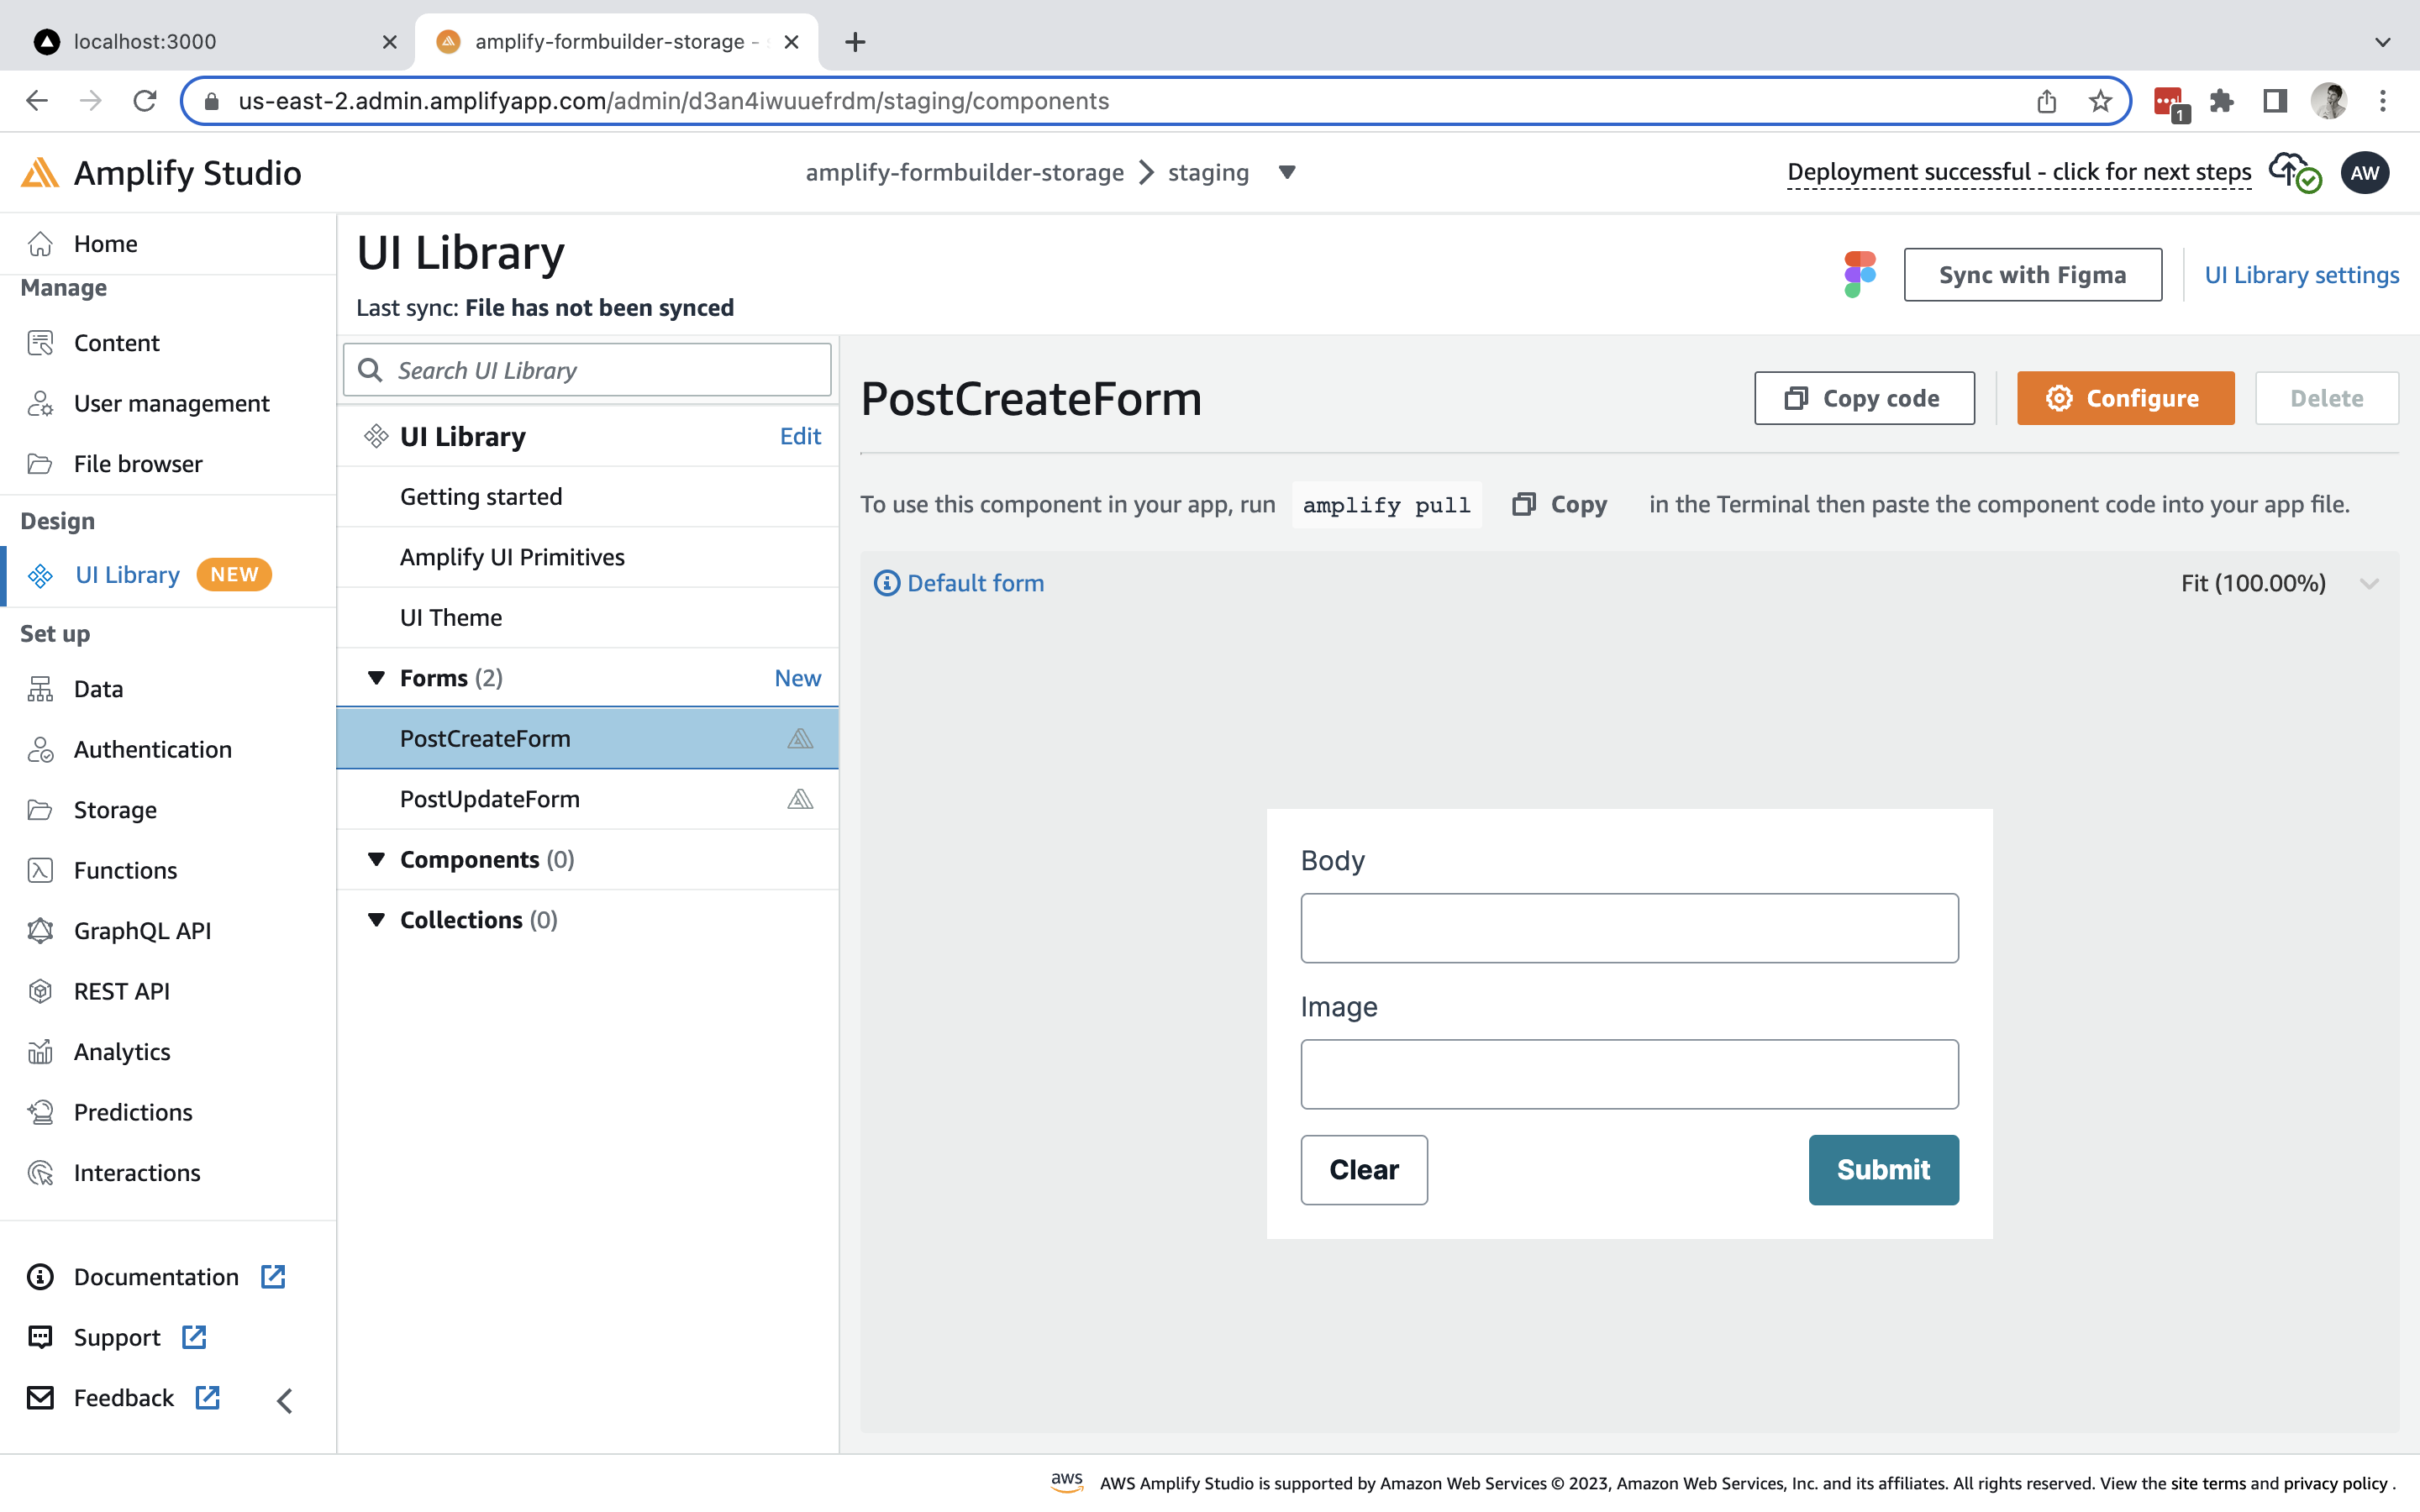Collapse the Forms section

377,677
